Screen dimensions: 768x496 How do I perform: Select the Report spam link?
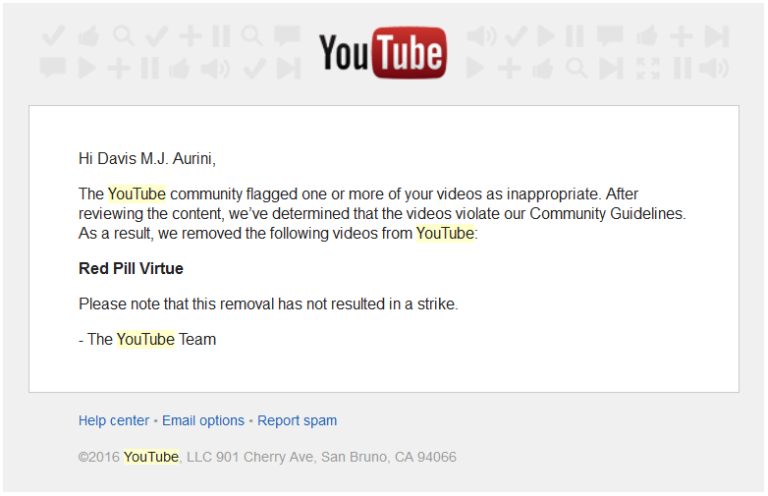pos(297,421)
